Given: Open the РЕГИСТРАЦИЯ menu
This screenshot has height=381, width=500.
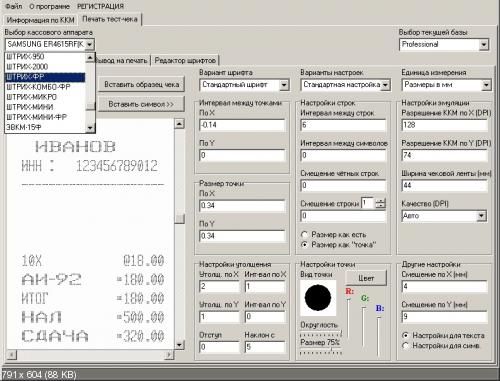Looking at the screenshot, I should click(x=100, y=6).
